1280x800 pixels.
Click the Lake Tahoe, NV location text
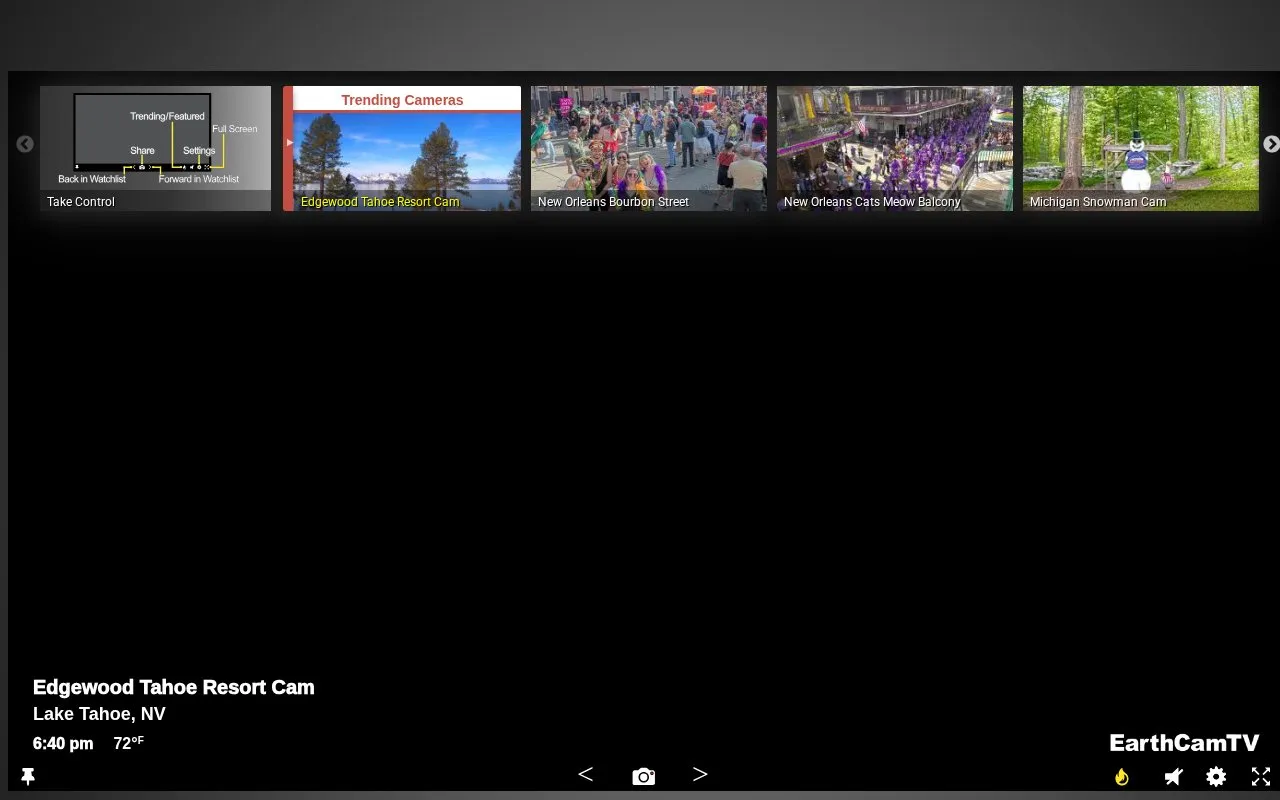(x=99, y=714)
